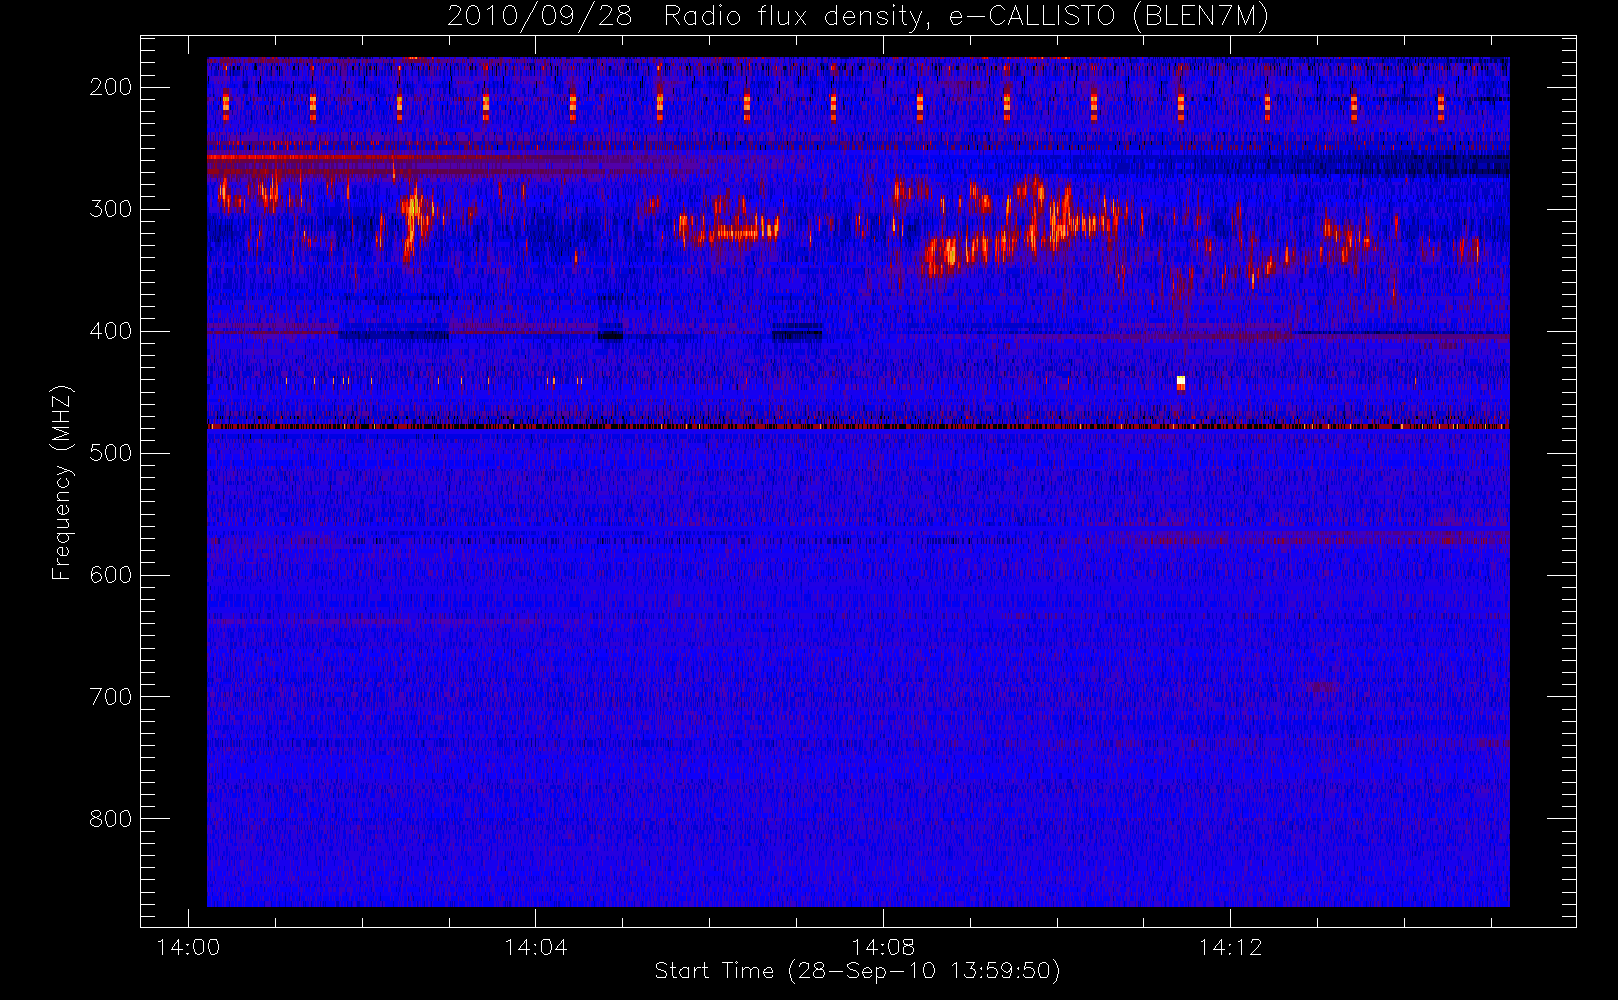Click the 'Start Time (28-Sep-10 13:59:50)' axis label

click(857, 971)
